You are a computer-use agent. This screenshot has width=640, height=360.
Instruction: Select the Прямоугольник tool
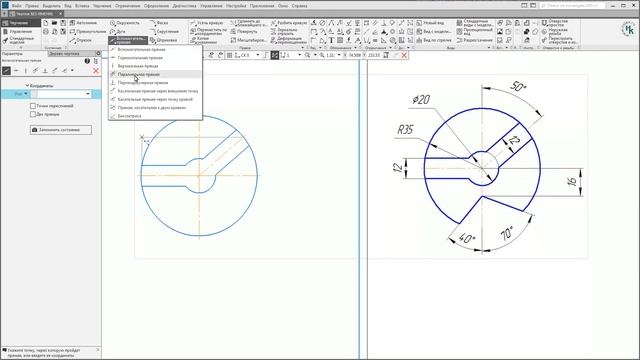(x=88, y=31)
